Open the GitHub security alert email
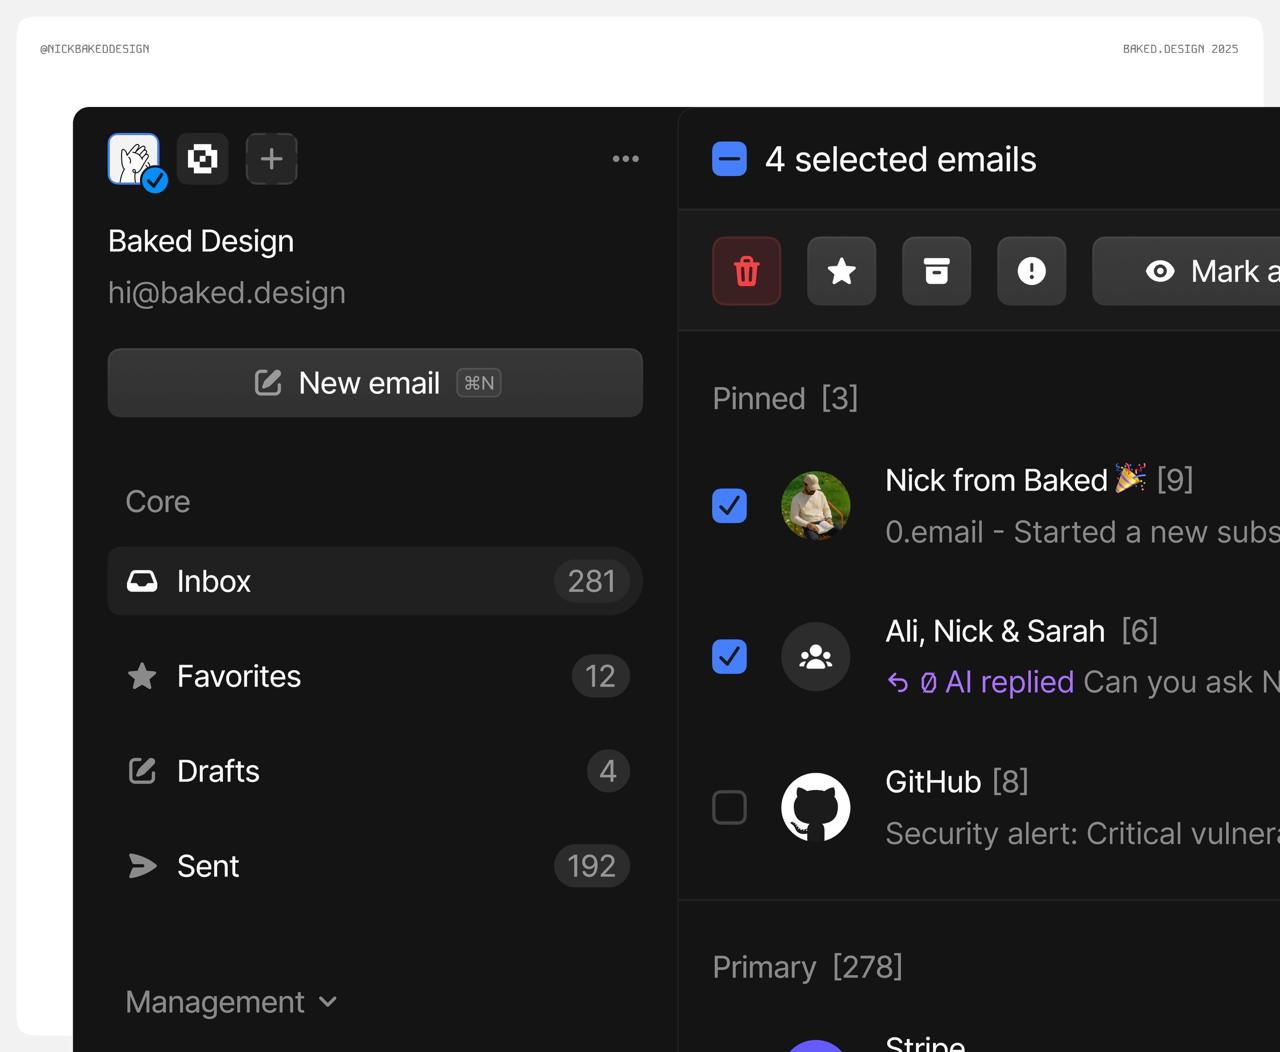 coord(980,807)
